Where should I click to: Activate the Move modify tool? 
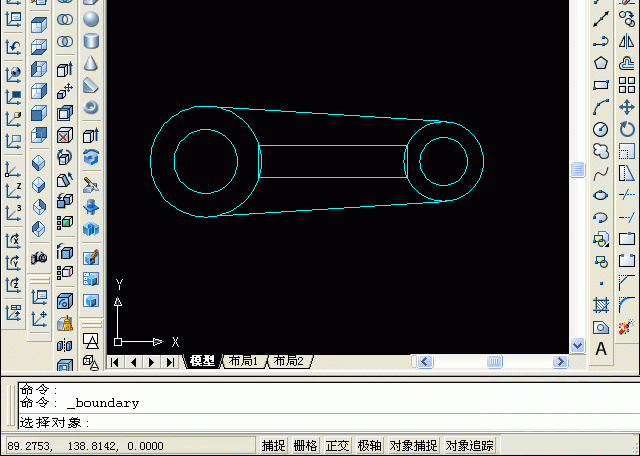pos(627,107)
